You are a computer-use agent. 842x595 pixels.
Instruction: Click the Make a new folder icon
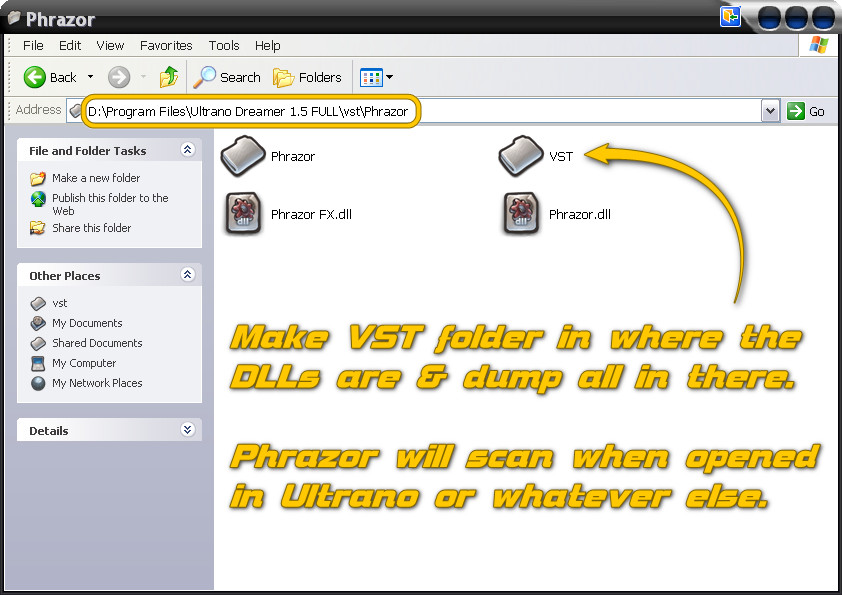coord(38,178)
